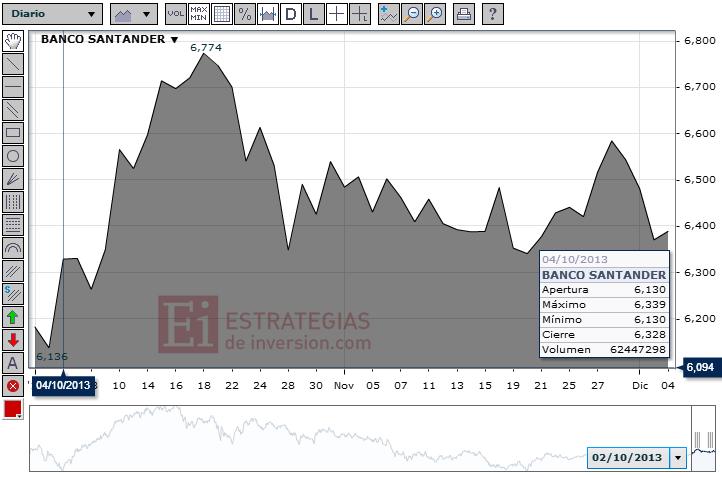
Task: Click the Nov axis label
Action: click(x=344, y=386)
